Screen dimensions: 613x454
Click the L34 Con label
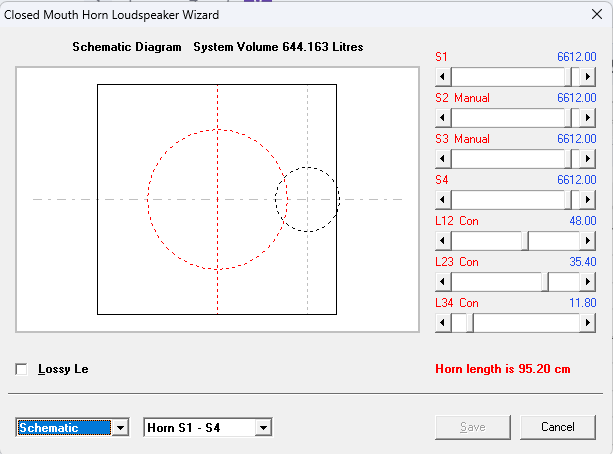click(x=457, y=303)
